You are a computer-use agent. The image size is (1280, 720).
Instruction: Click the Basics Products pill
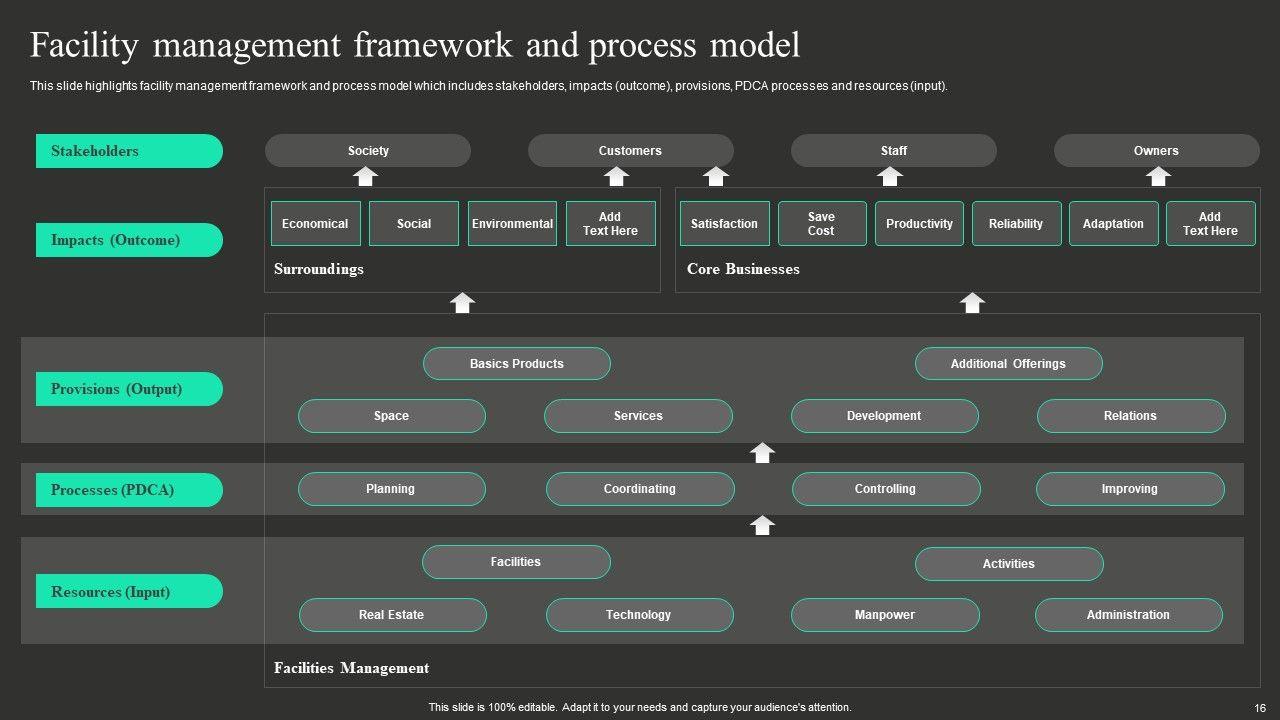click(517, 364)
